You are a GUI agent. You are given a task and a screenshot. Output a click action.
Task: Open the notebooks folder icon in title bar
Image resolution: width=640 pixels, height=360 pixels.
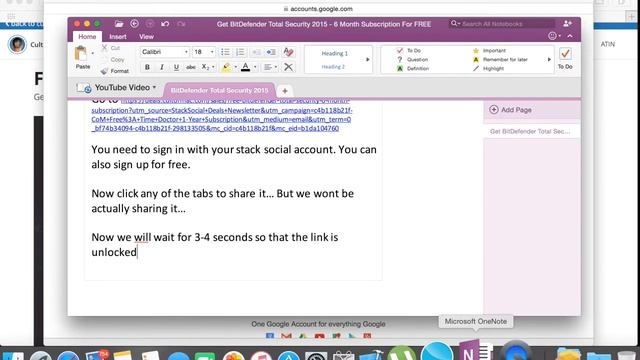(119, 24)
